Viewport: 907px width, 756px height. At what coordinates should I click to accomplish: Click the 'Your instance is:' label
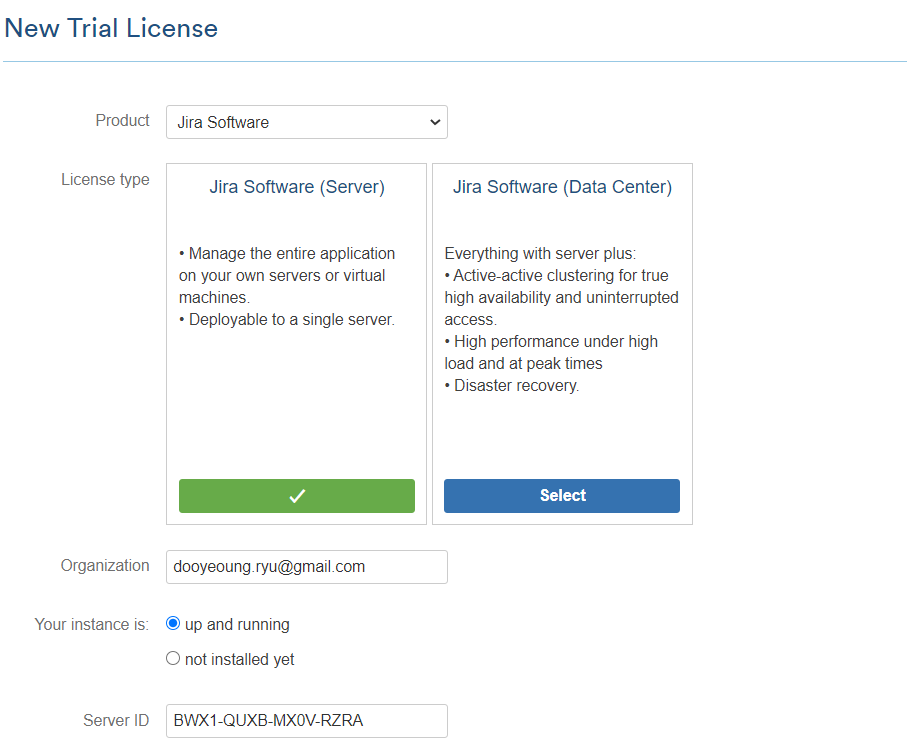91,625
